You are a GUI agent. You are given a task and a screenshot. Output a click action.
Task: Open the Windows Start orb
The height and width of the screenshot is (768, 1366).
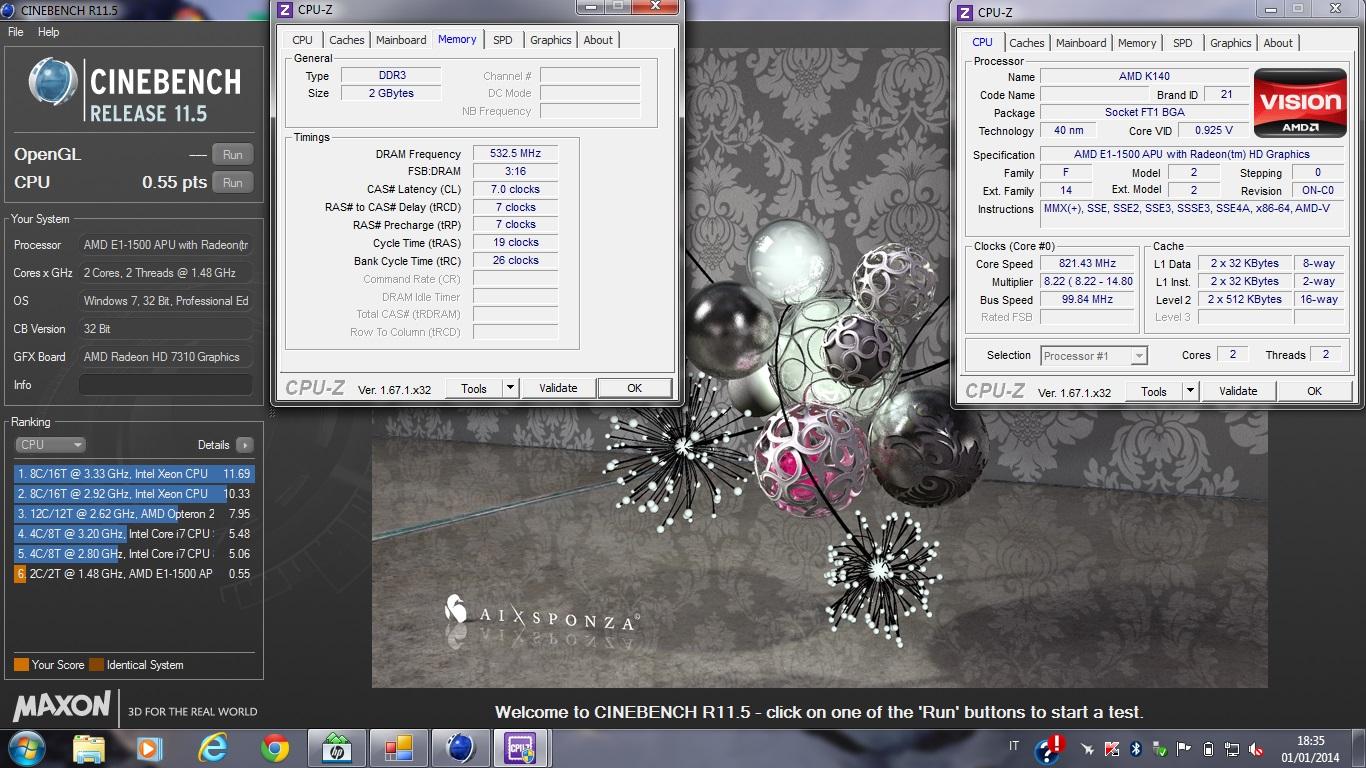coord(26,748)
